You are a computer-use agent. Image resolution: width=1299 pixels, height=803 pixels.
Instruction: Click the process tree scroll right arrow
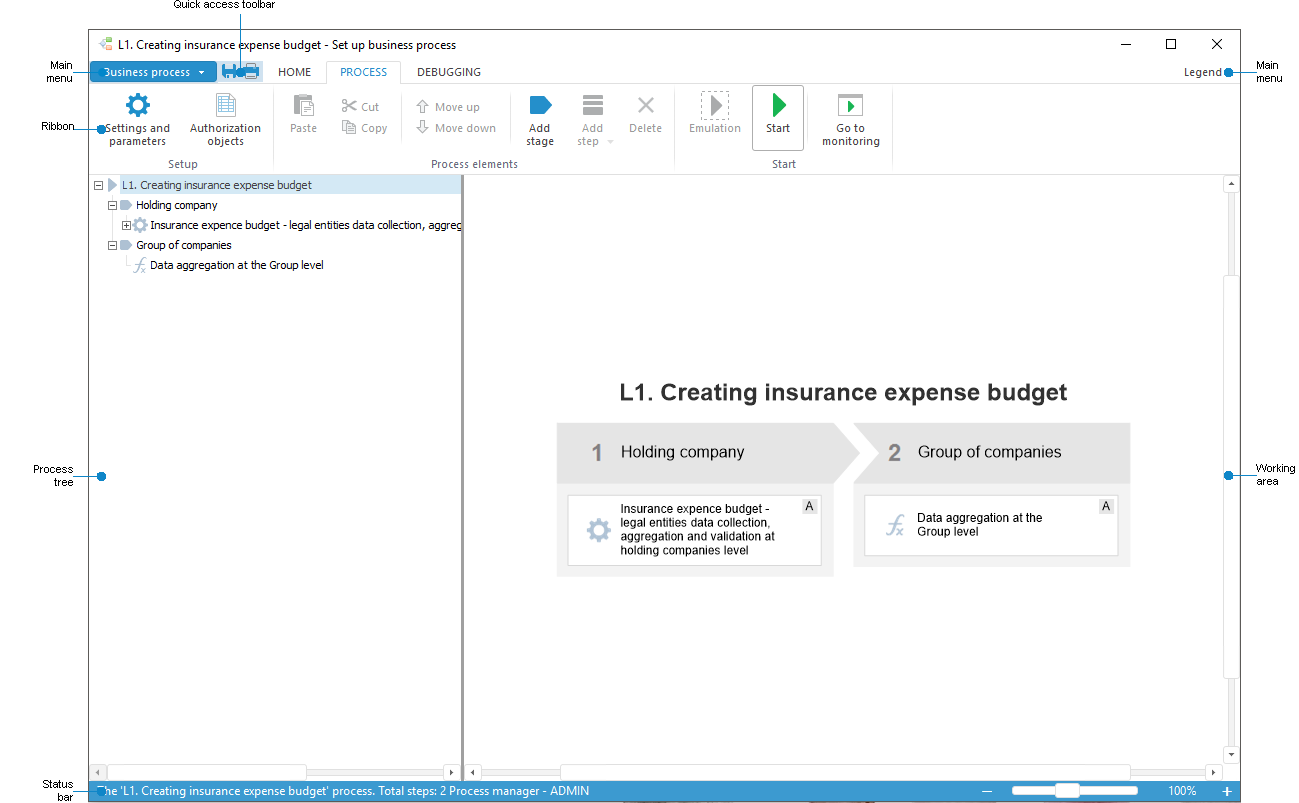(x=451, y=772)
